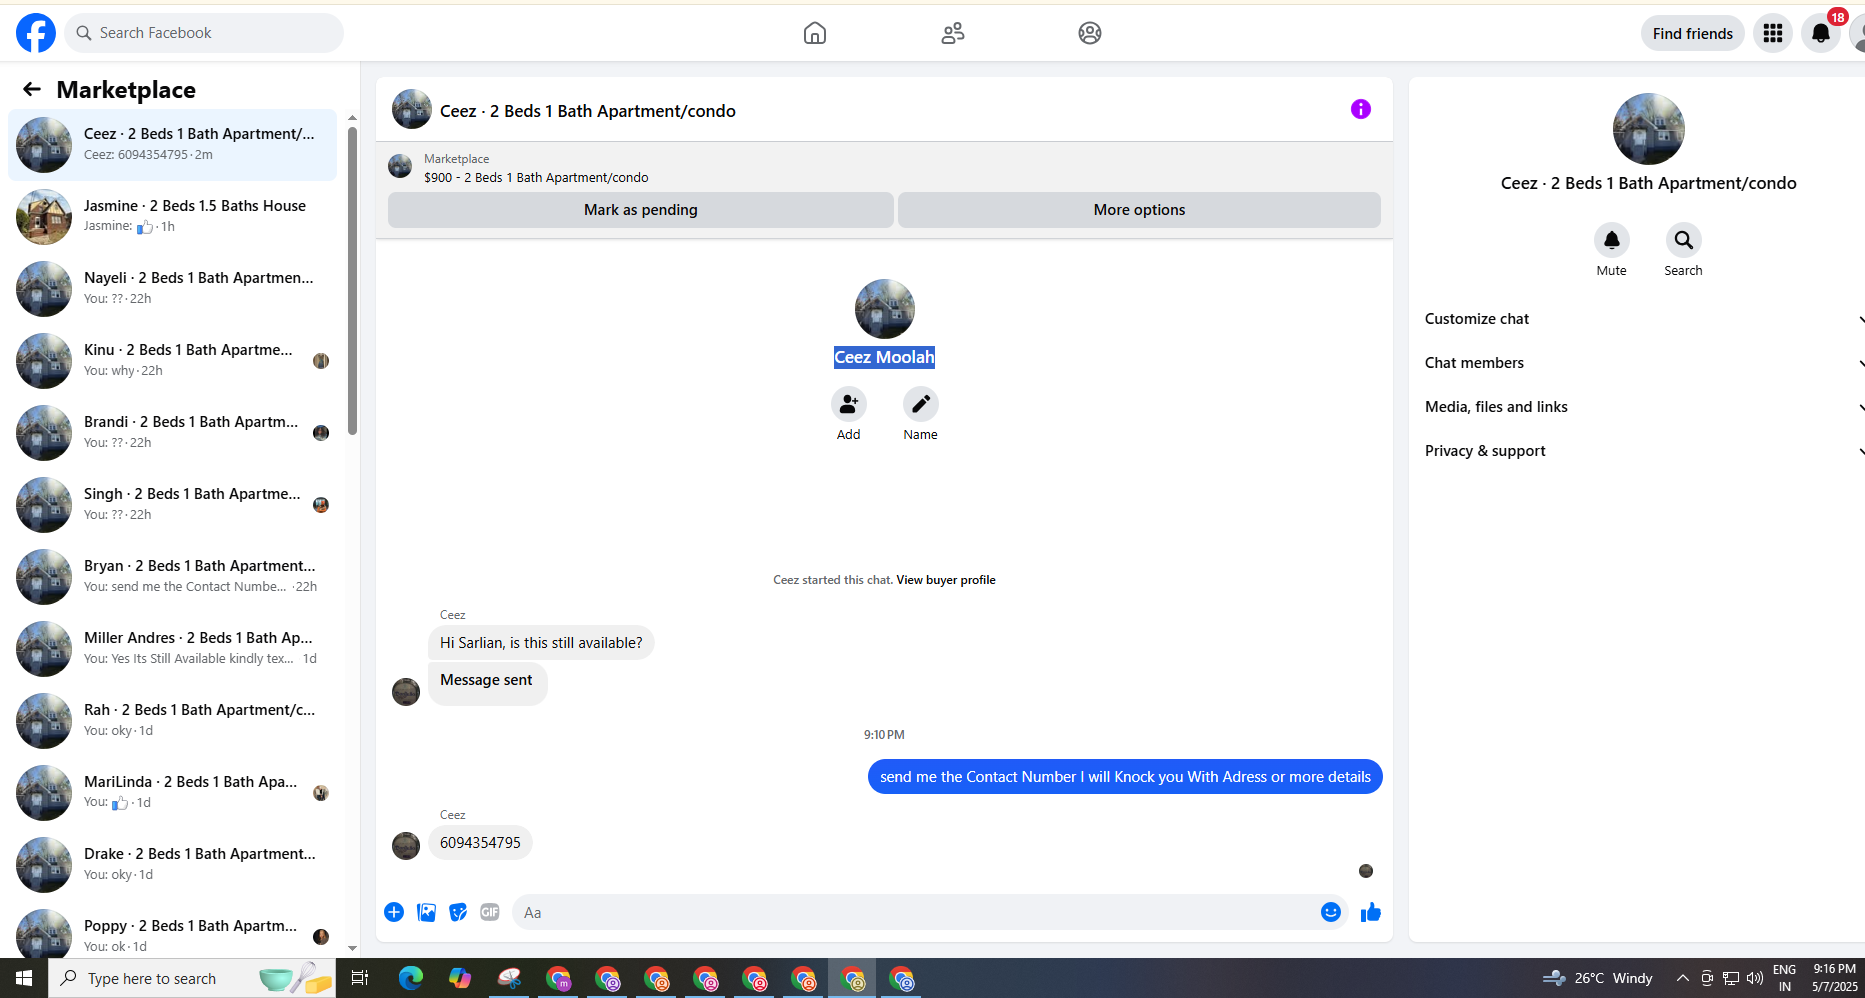
Task: Open Windows Start menu
Action: pyautogui.click(x=24, y=978)
